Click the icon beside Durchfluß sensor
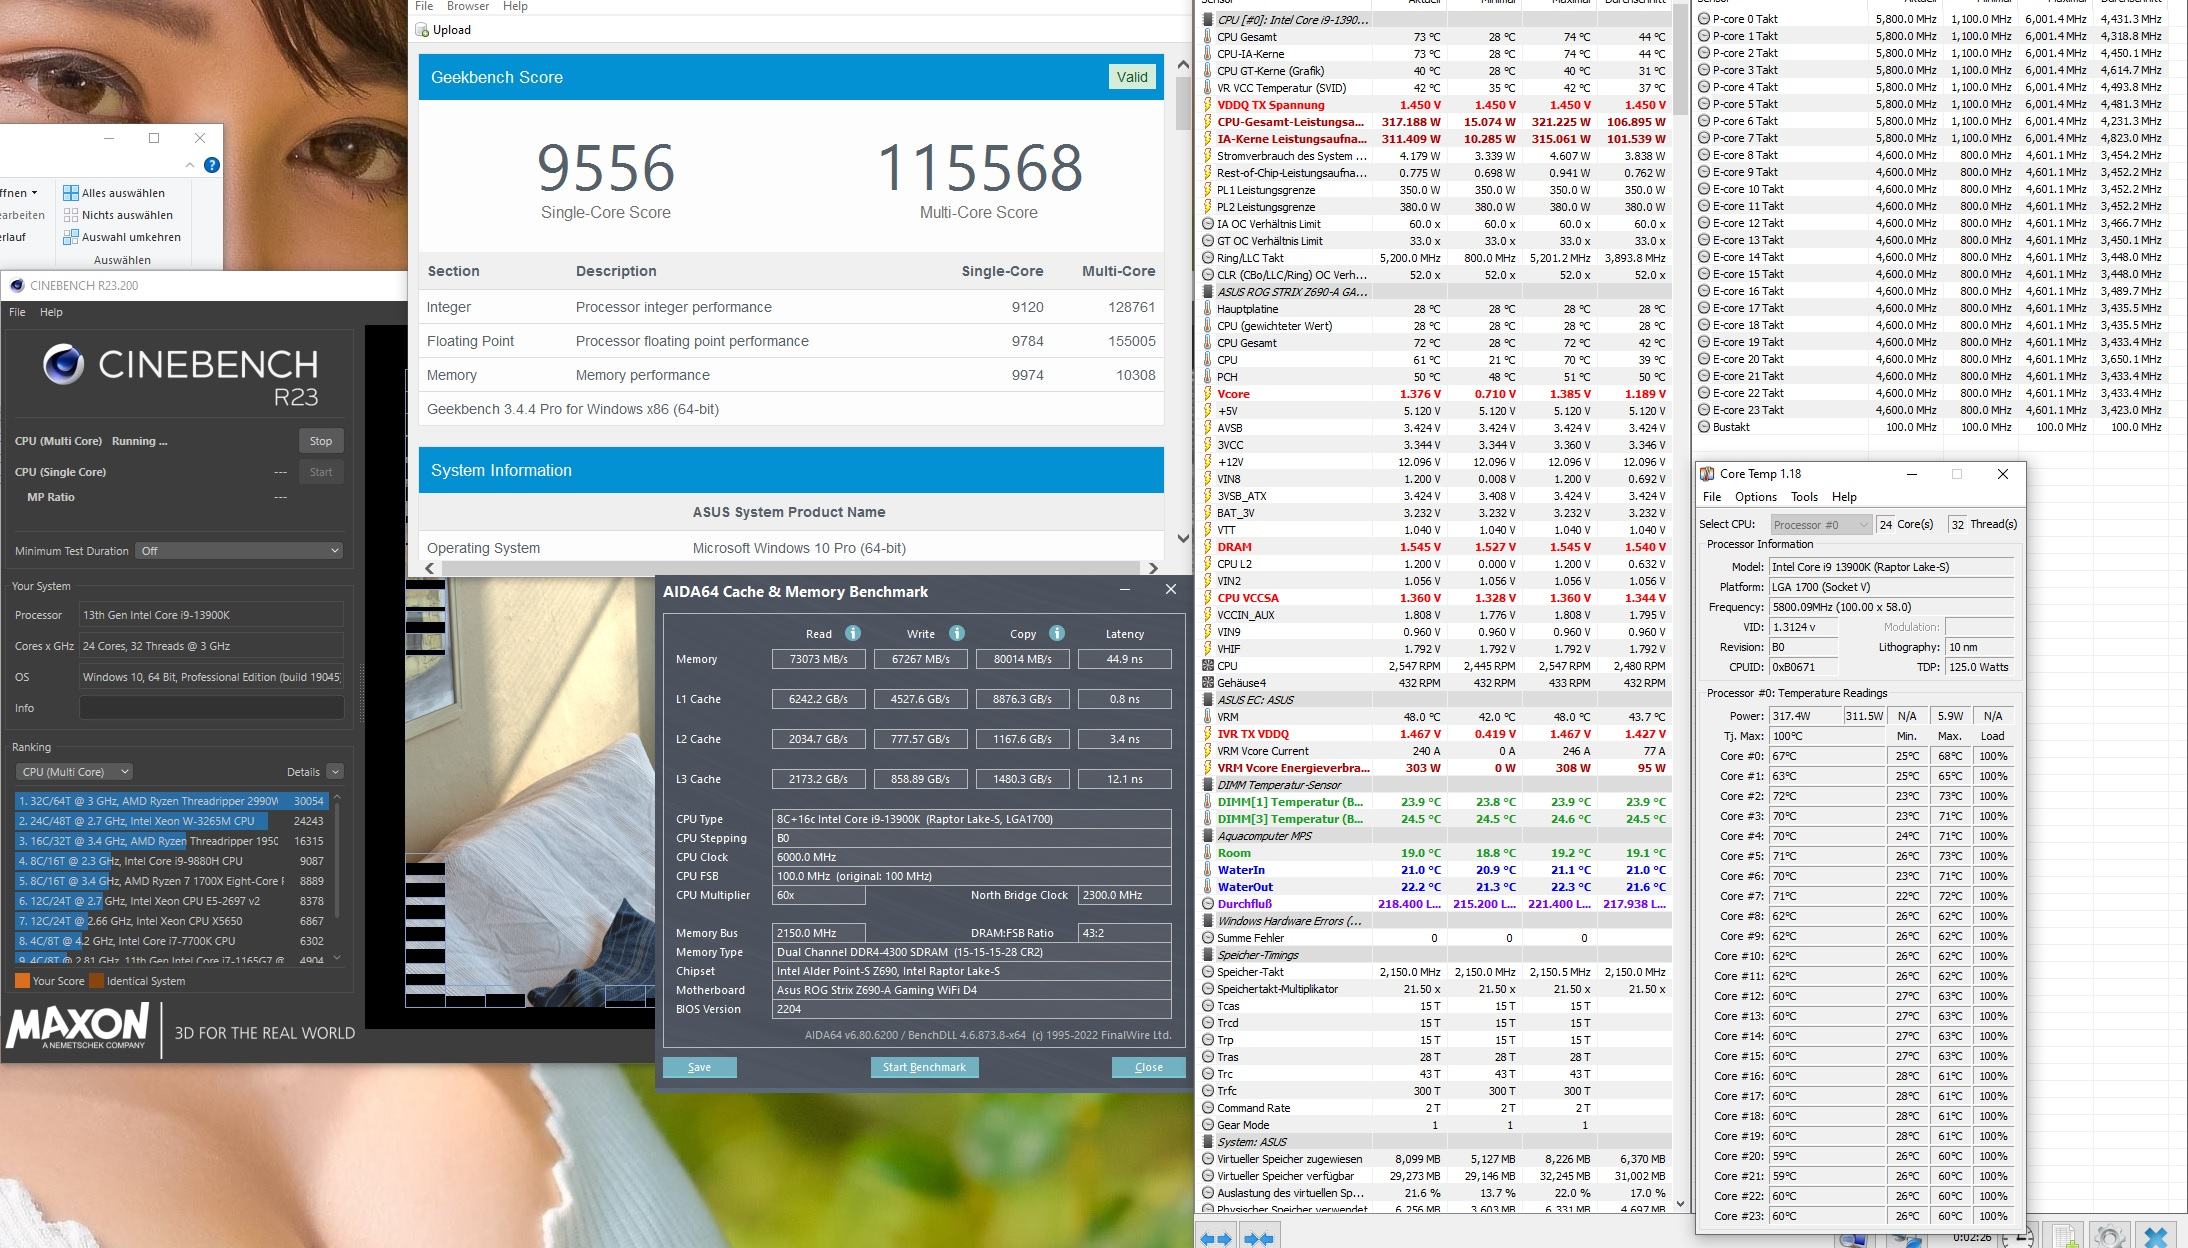This screenshot has width=2188, height=1248. click(1208, 904)
